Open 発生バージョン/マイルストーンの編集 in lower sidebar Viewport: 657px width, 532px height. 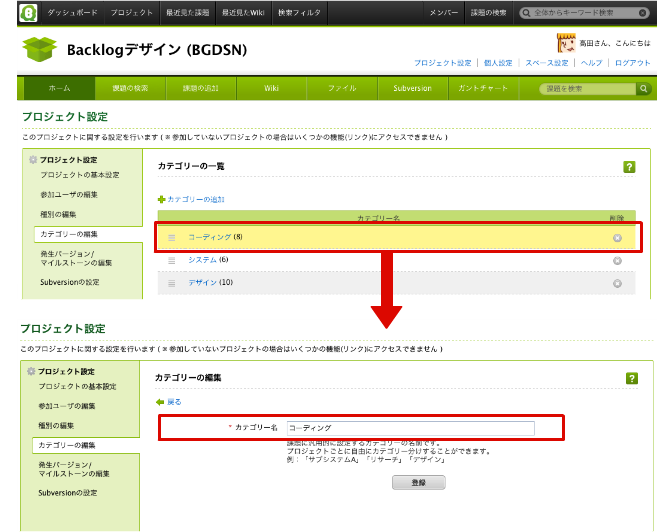[x=74, y=469]
